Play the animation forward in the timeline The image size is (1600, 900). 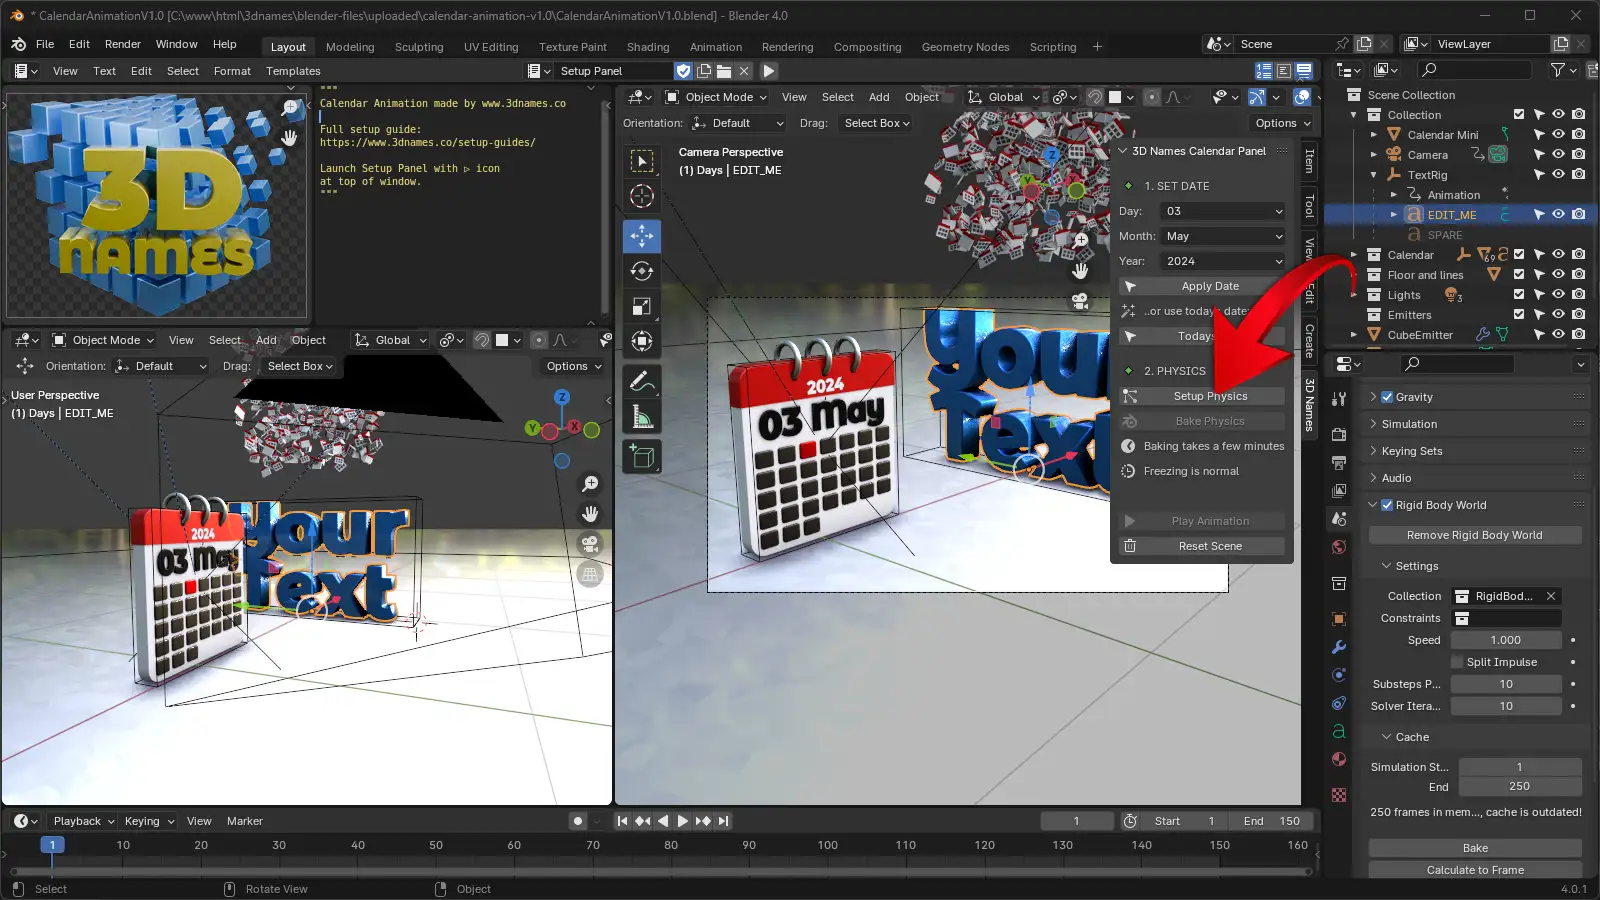click(x=682, y=821)
